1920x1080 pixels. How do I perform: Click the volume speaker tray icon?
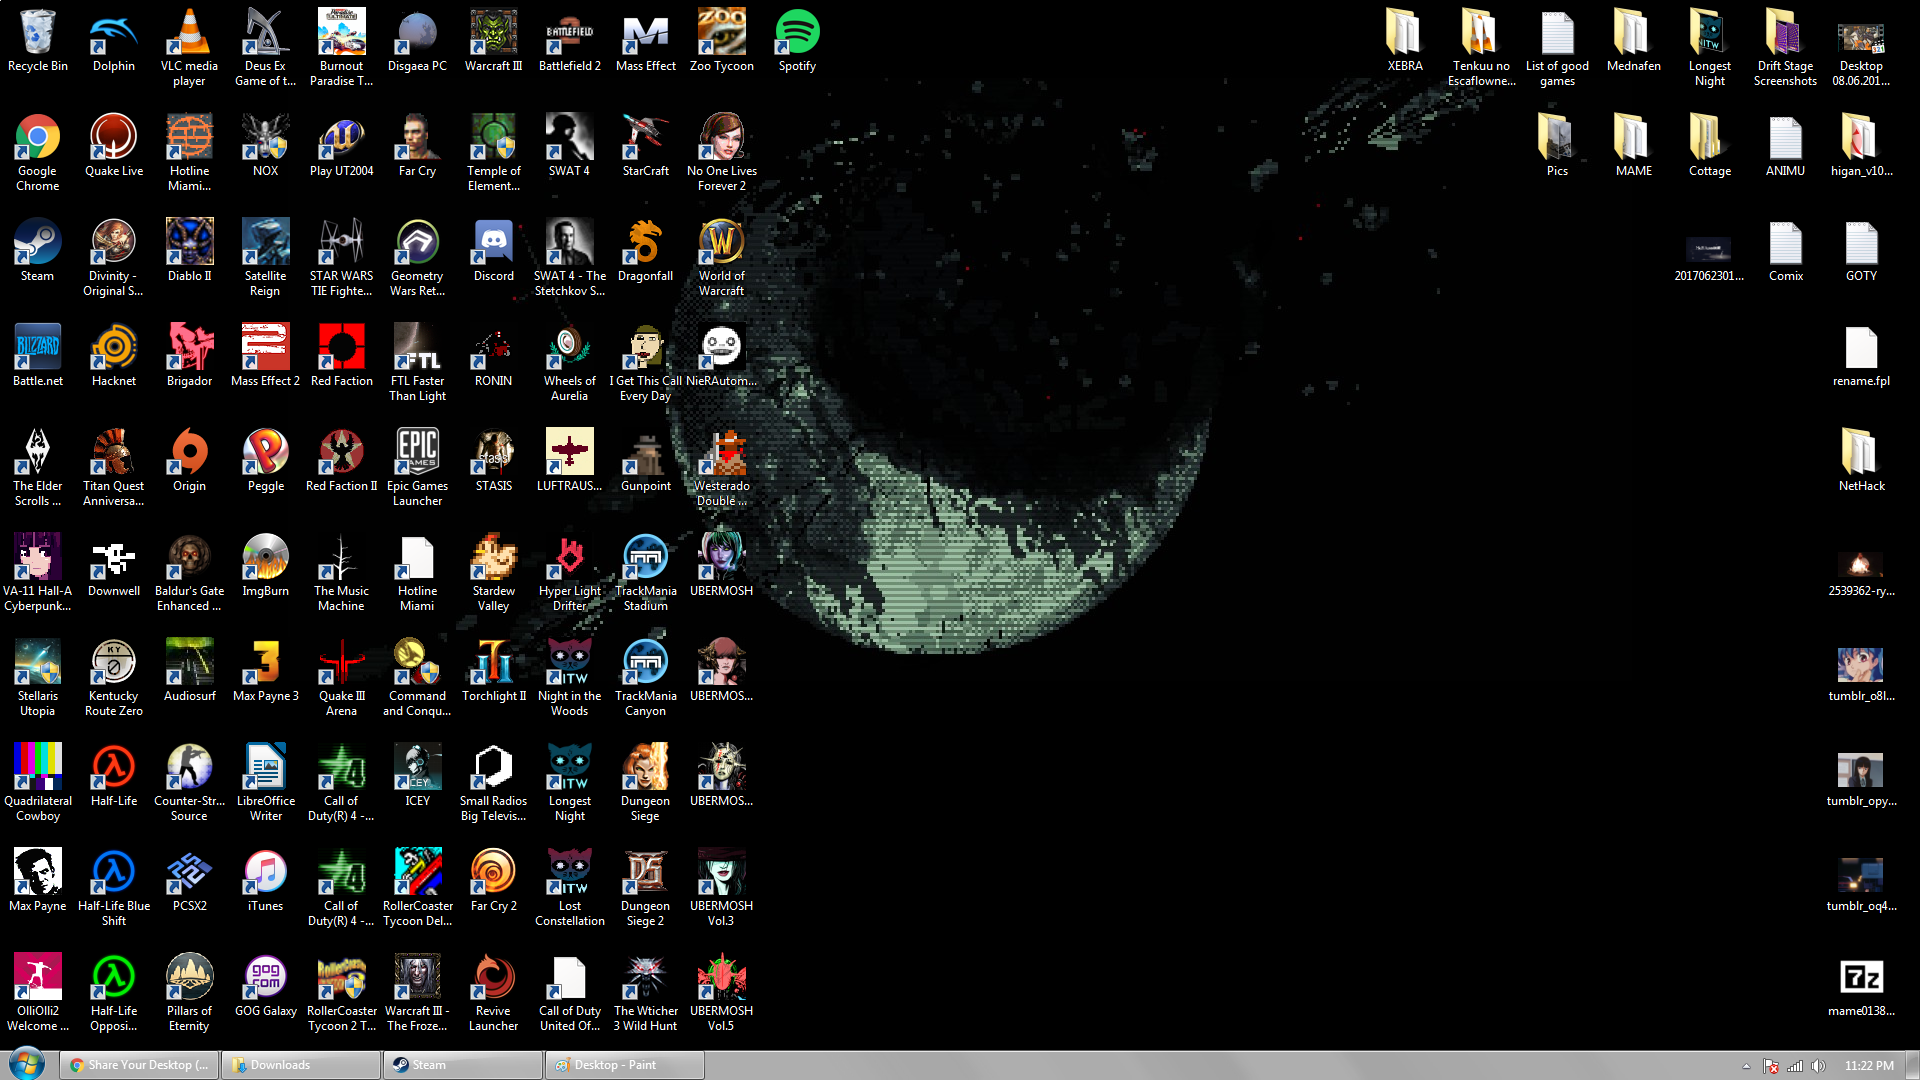pos(1819,1066)
